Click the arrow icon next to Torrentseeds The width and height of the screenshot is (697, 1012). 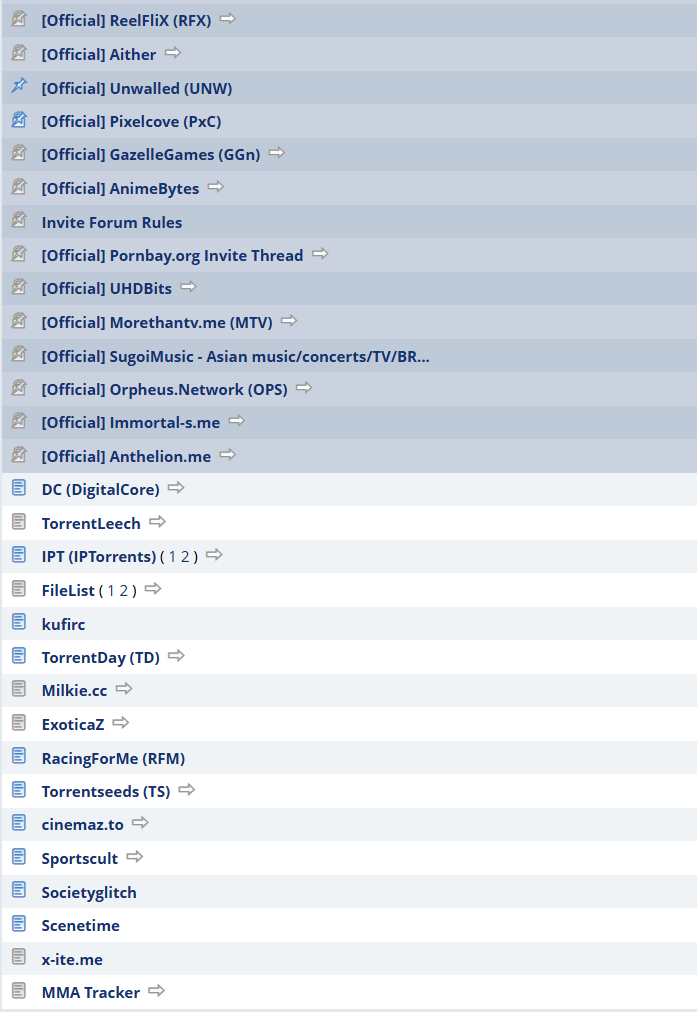tap(187, 789)
